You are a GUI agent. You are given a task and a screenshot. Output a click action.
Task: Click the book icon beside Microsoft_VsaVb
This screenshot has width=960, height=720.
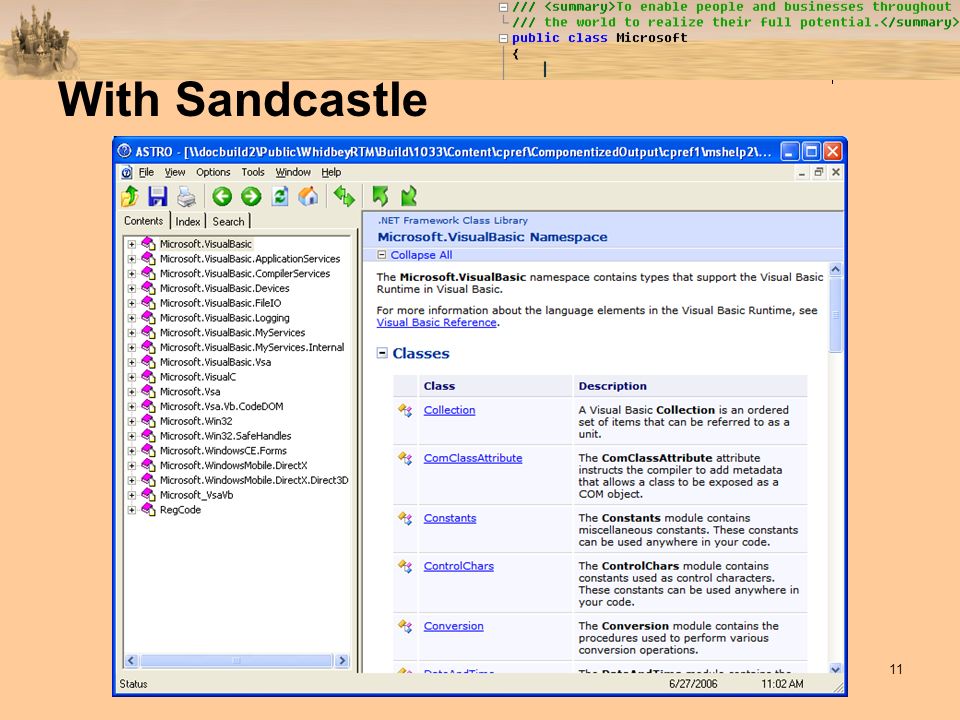click(148, 495)
